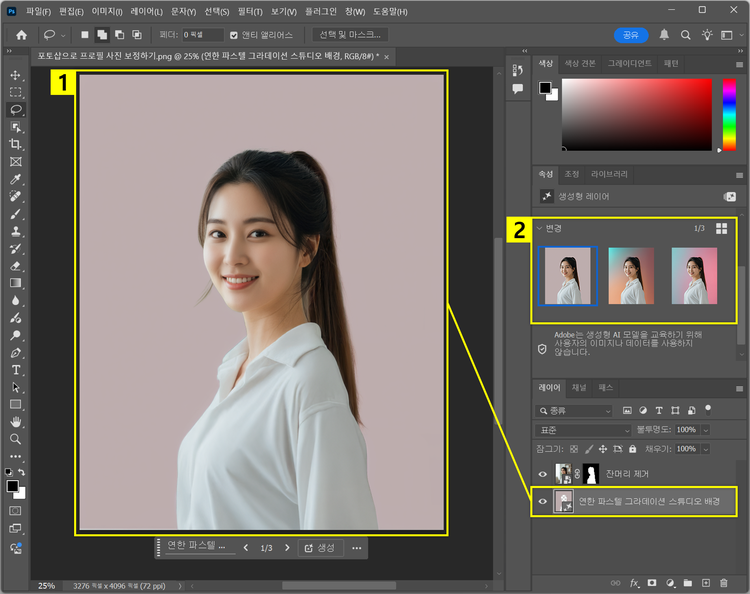The image size is (750, 594).
Task: Click the rainbow hue slider strip
Action: 729,114
